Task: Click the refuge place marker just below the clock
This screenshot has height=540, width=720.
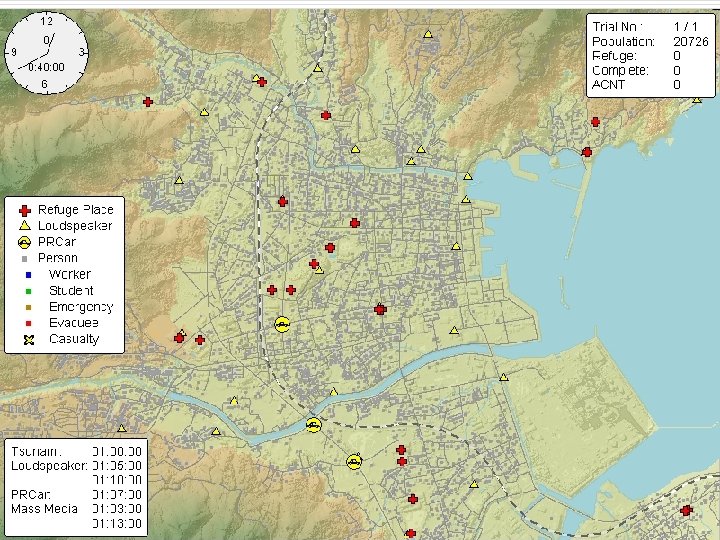Action: 148,101
